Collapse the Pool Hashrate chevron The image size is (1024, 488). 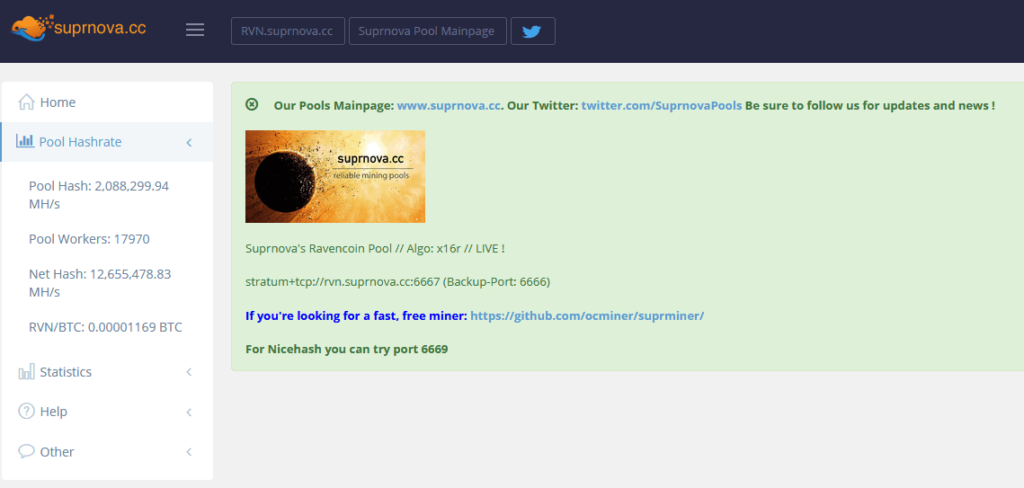pyautogui.click(x=189, y=143)
